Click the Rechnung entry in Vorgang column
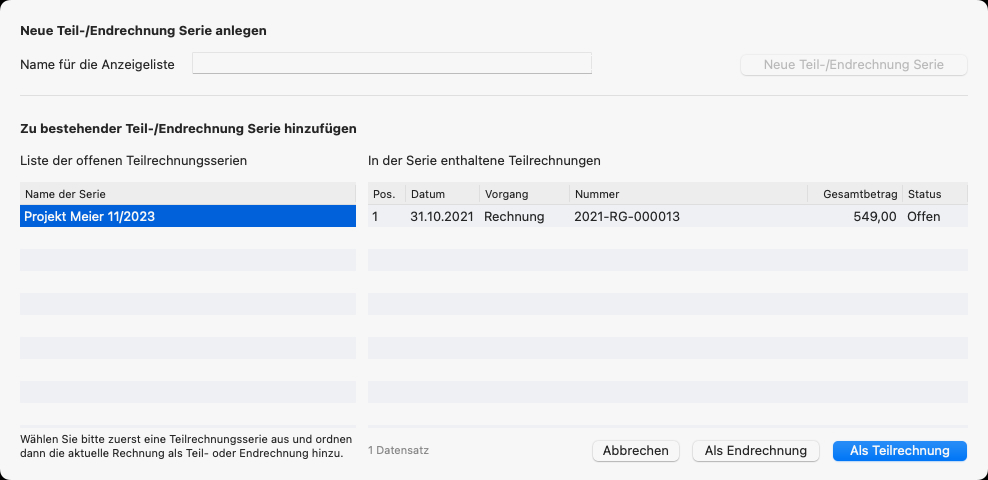This screenshot has height=480, width=988. coord(514,216)
